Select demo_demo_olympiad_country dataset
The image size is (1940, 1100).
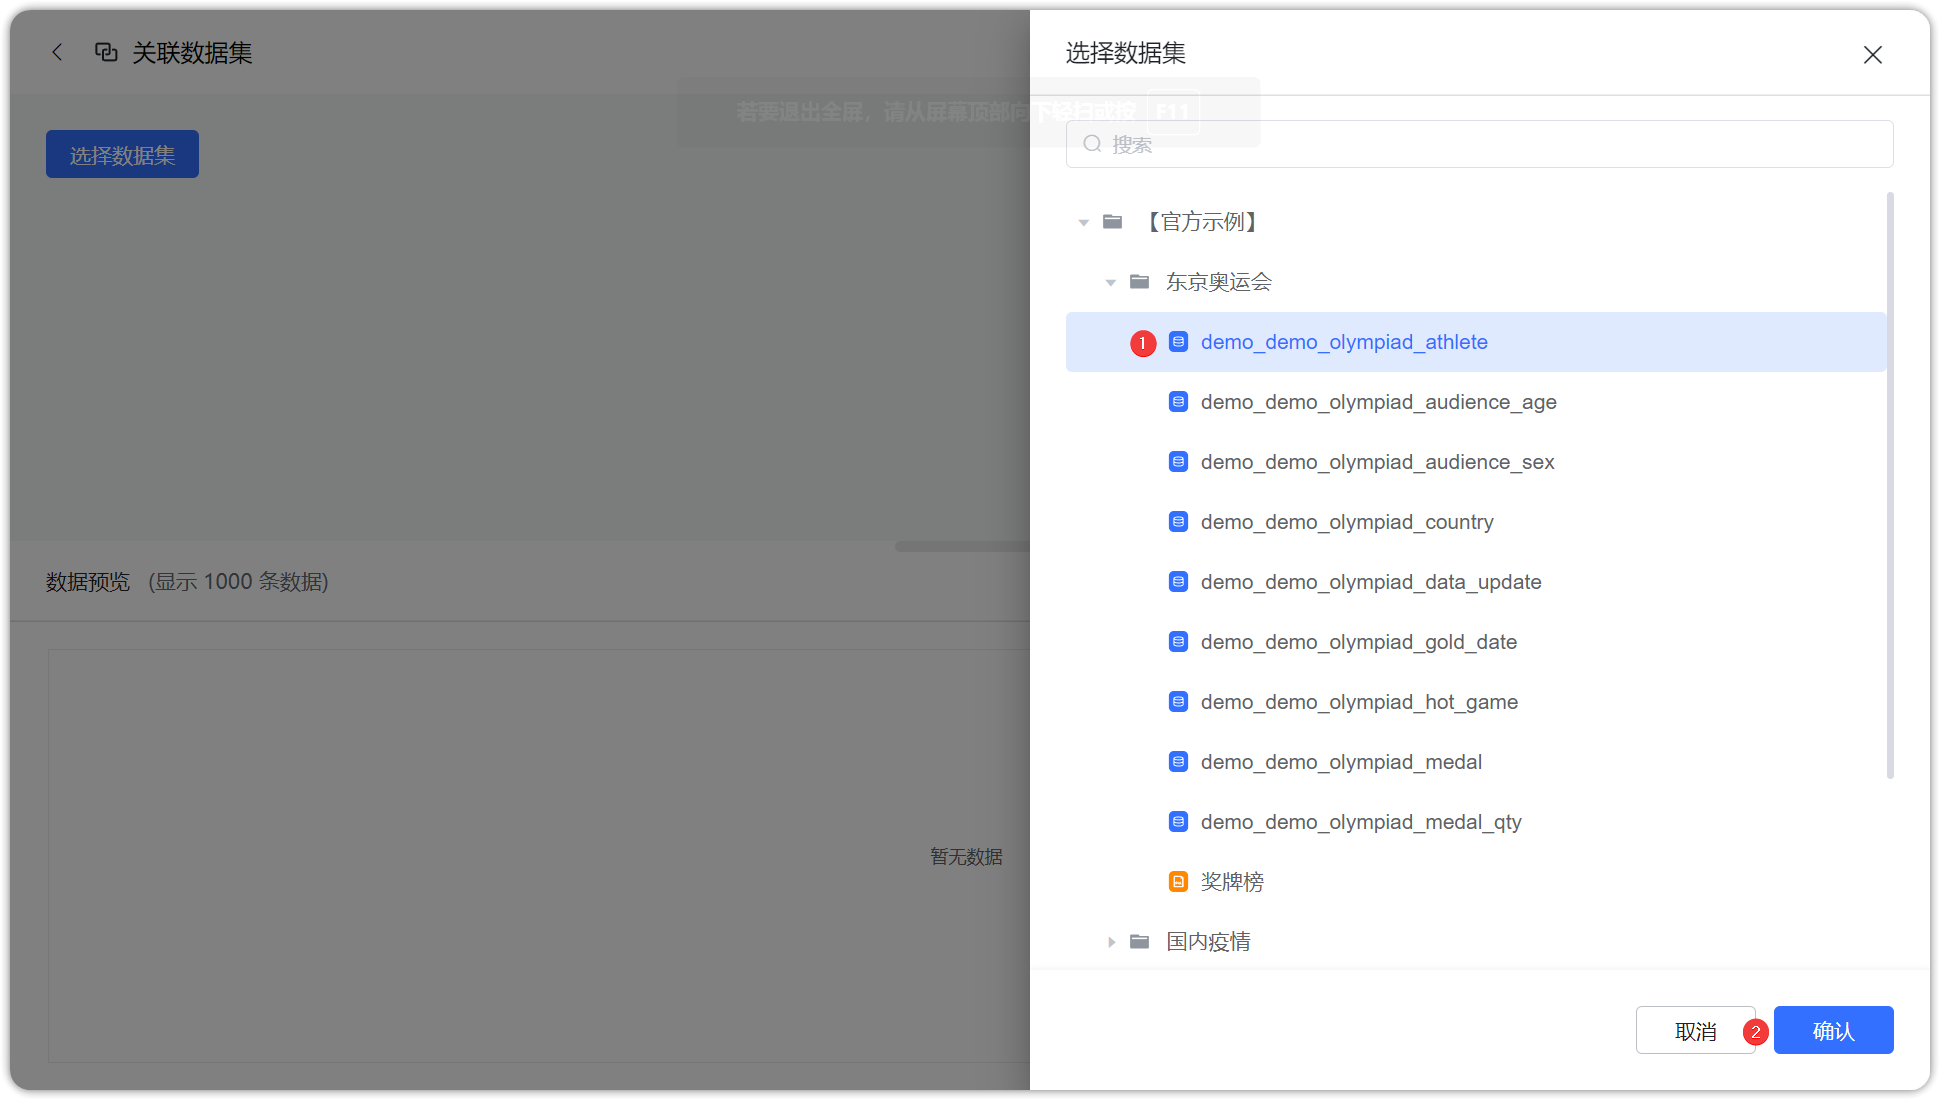point(1476,522)
